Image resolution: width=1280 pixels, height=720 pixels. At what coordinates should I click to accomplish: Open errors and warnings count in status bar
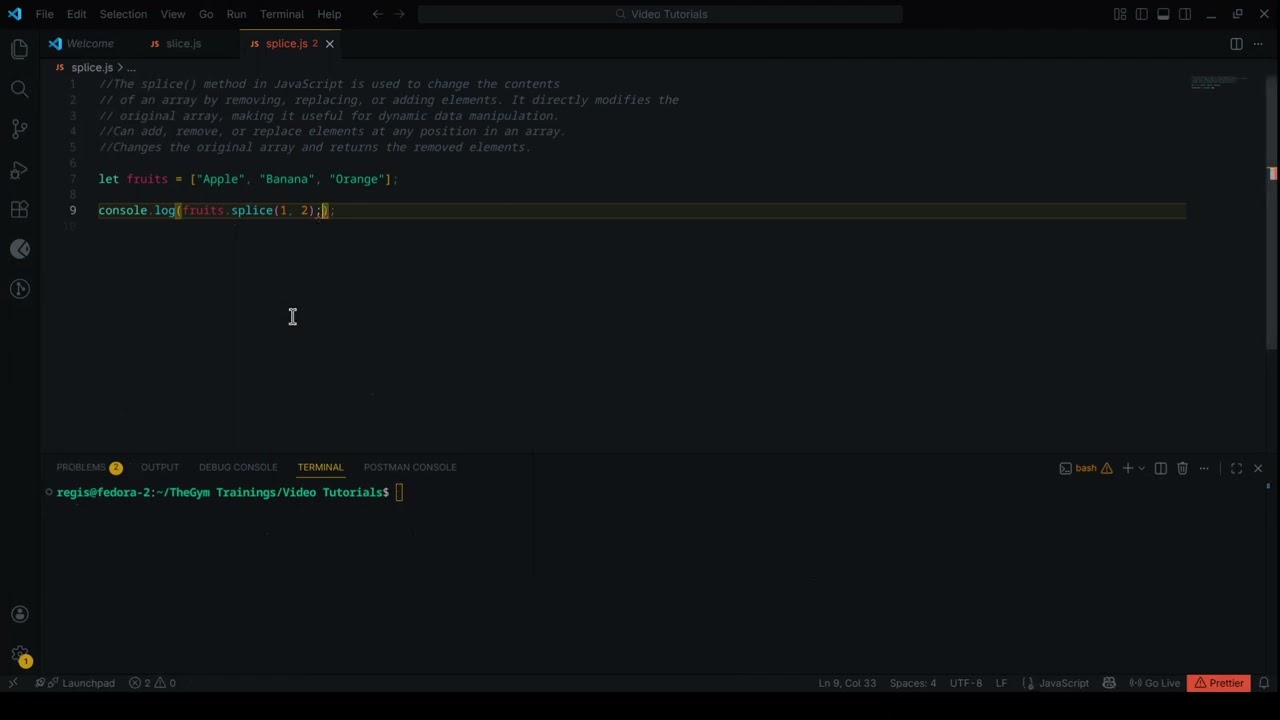point(152,683)
